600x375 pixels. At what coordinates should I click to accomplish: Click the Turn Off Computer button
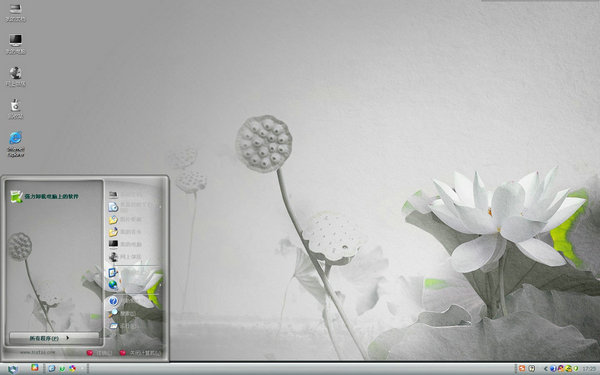pos(140,353)
